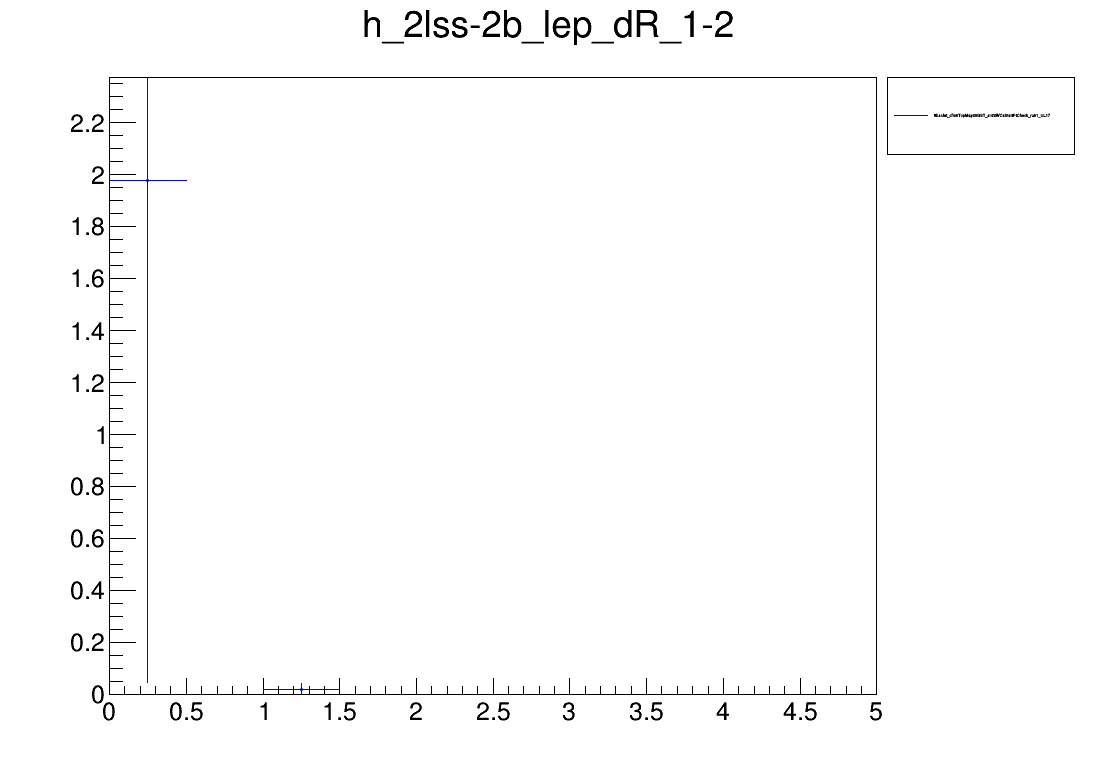Click y-axis label 2.2
1096x772 pixels.
87,124
